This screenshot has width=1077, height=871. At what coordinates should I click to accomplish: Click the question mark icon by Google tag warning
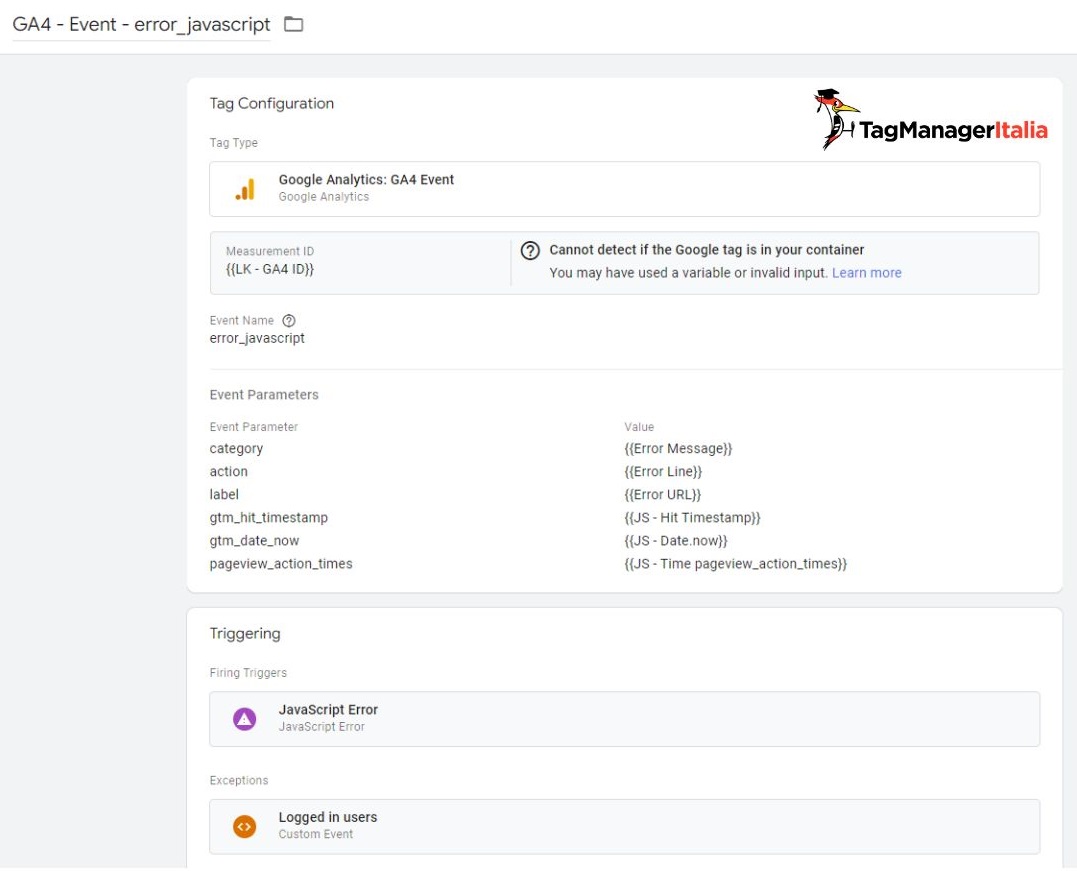point(531,251)
